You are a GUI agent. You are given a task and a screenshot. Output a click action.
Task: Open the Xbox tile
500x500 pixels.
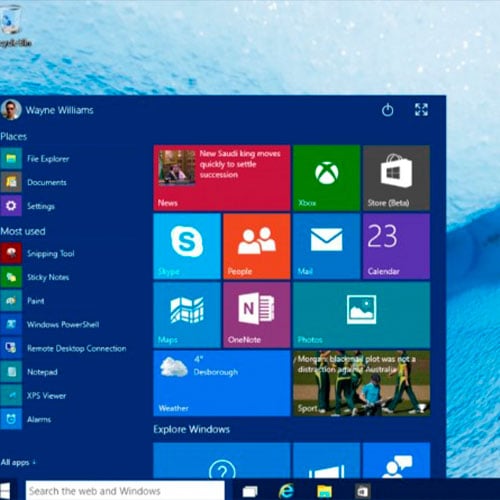(327, 178)
